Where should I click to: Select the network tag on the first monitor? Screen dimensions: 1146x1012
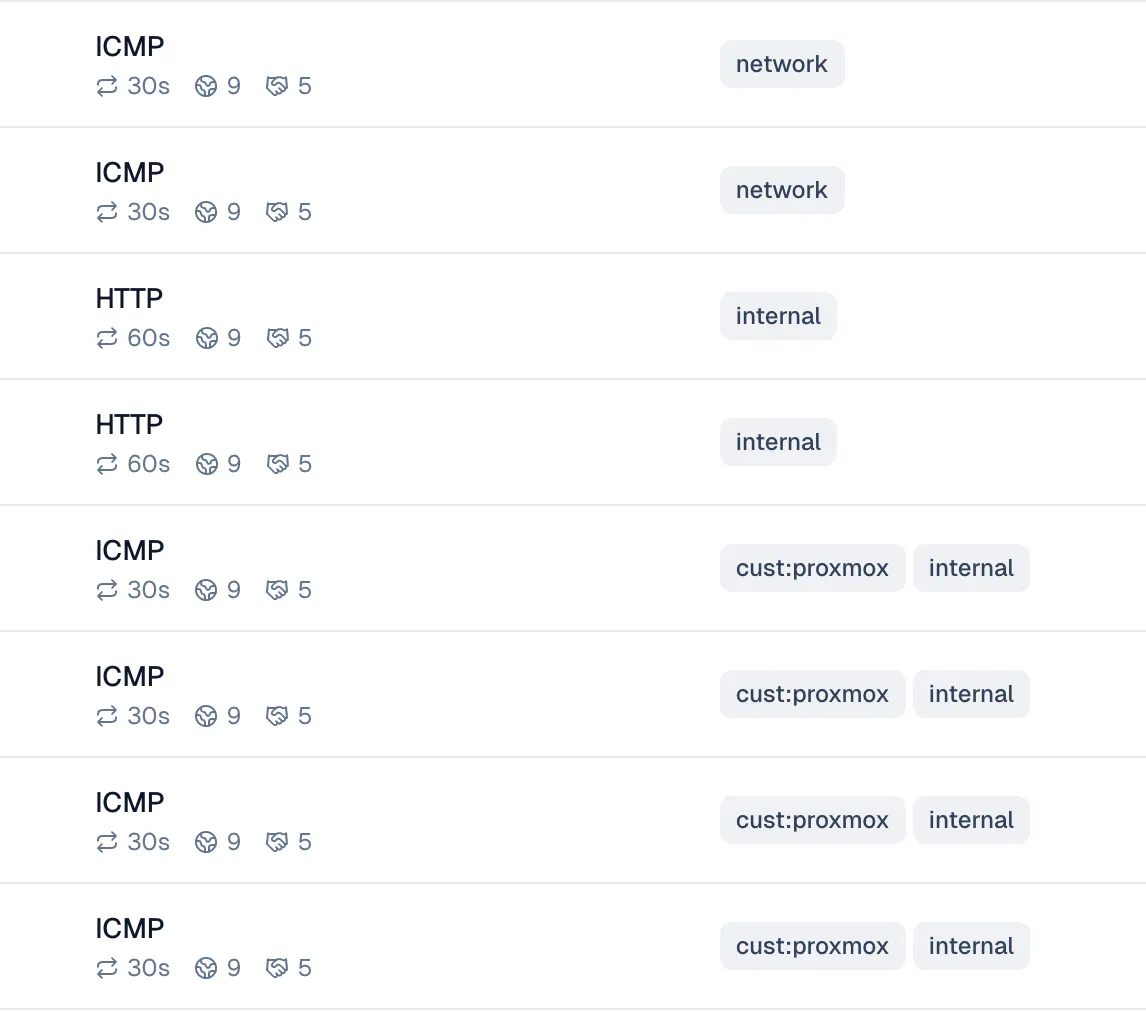(x=782, y=63)
